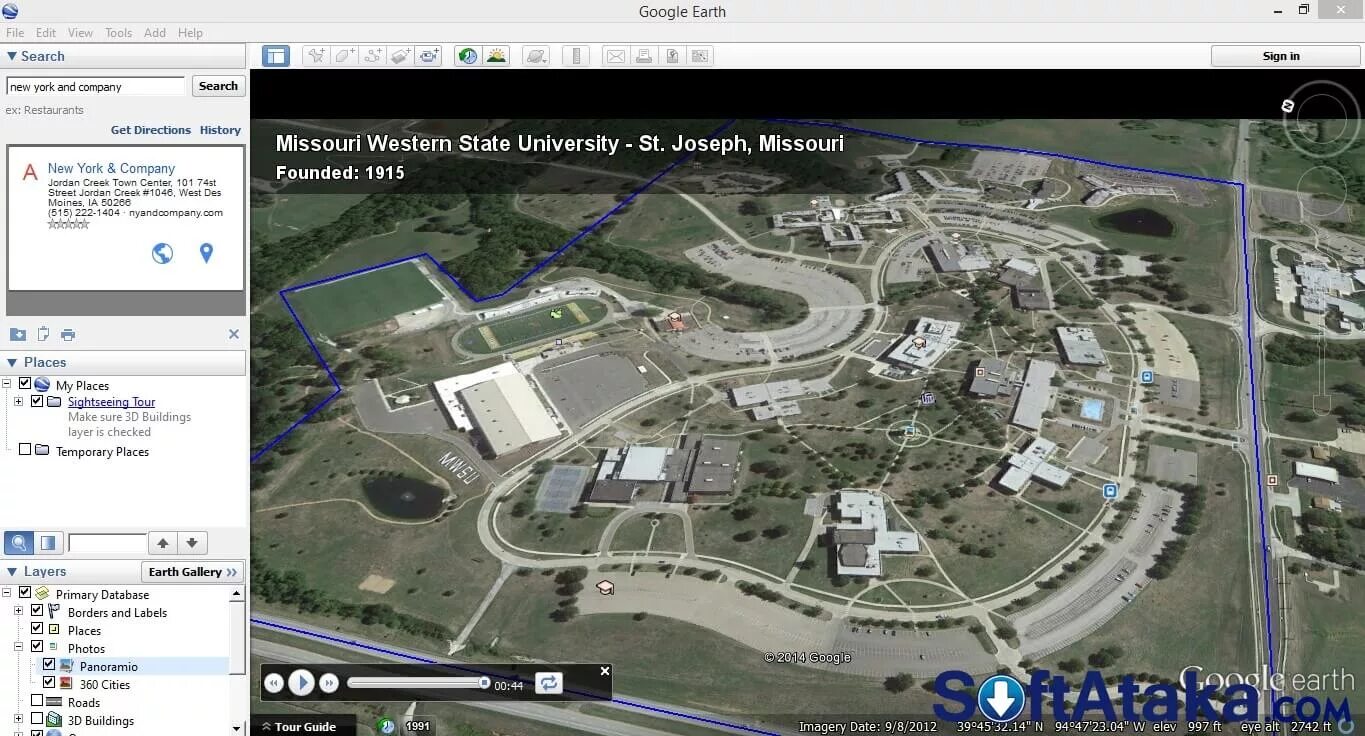The image size is (1365, 736).
Task: Click the look joystick navigation ring
Action: (1322, 120)
